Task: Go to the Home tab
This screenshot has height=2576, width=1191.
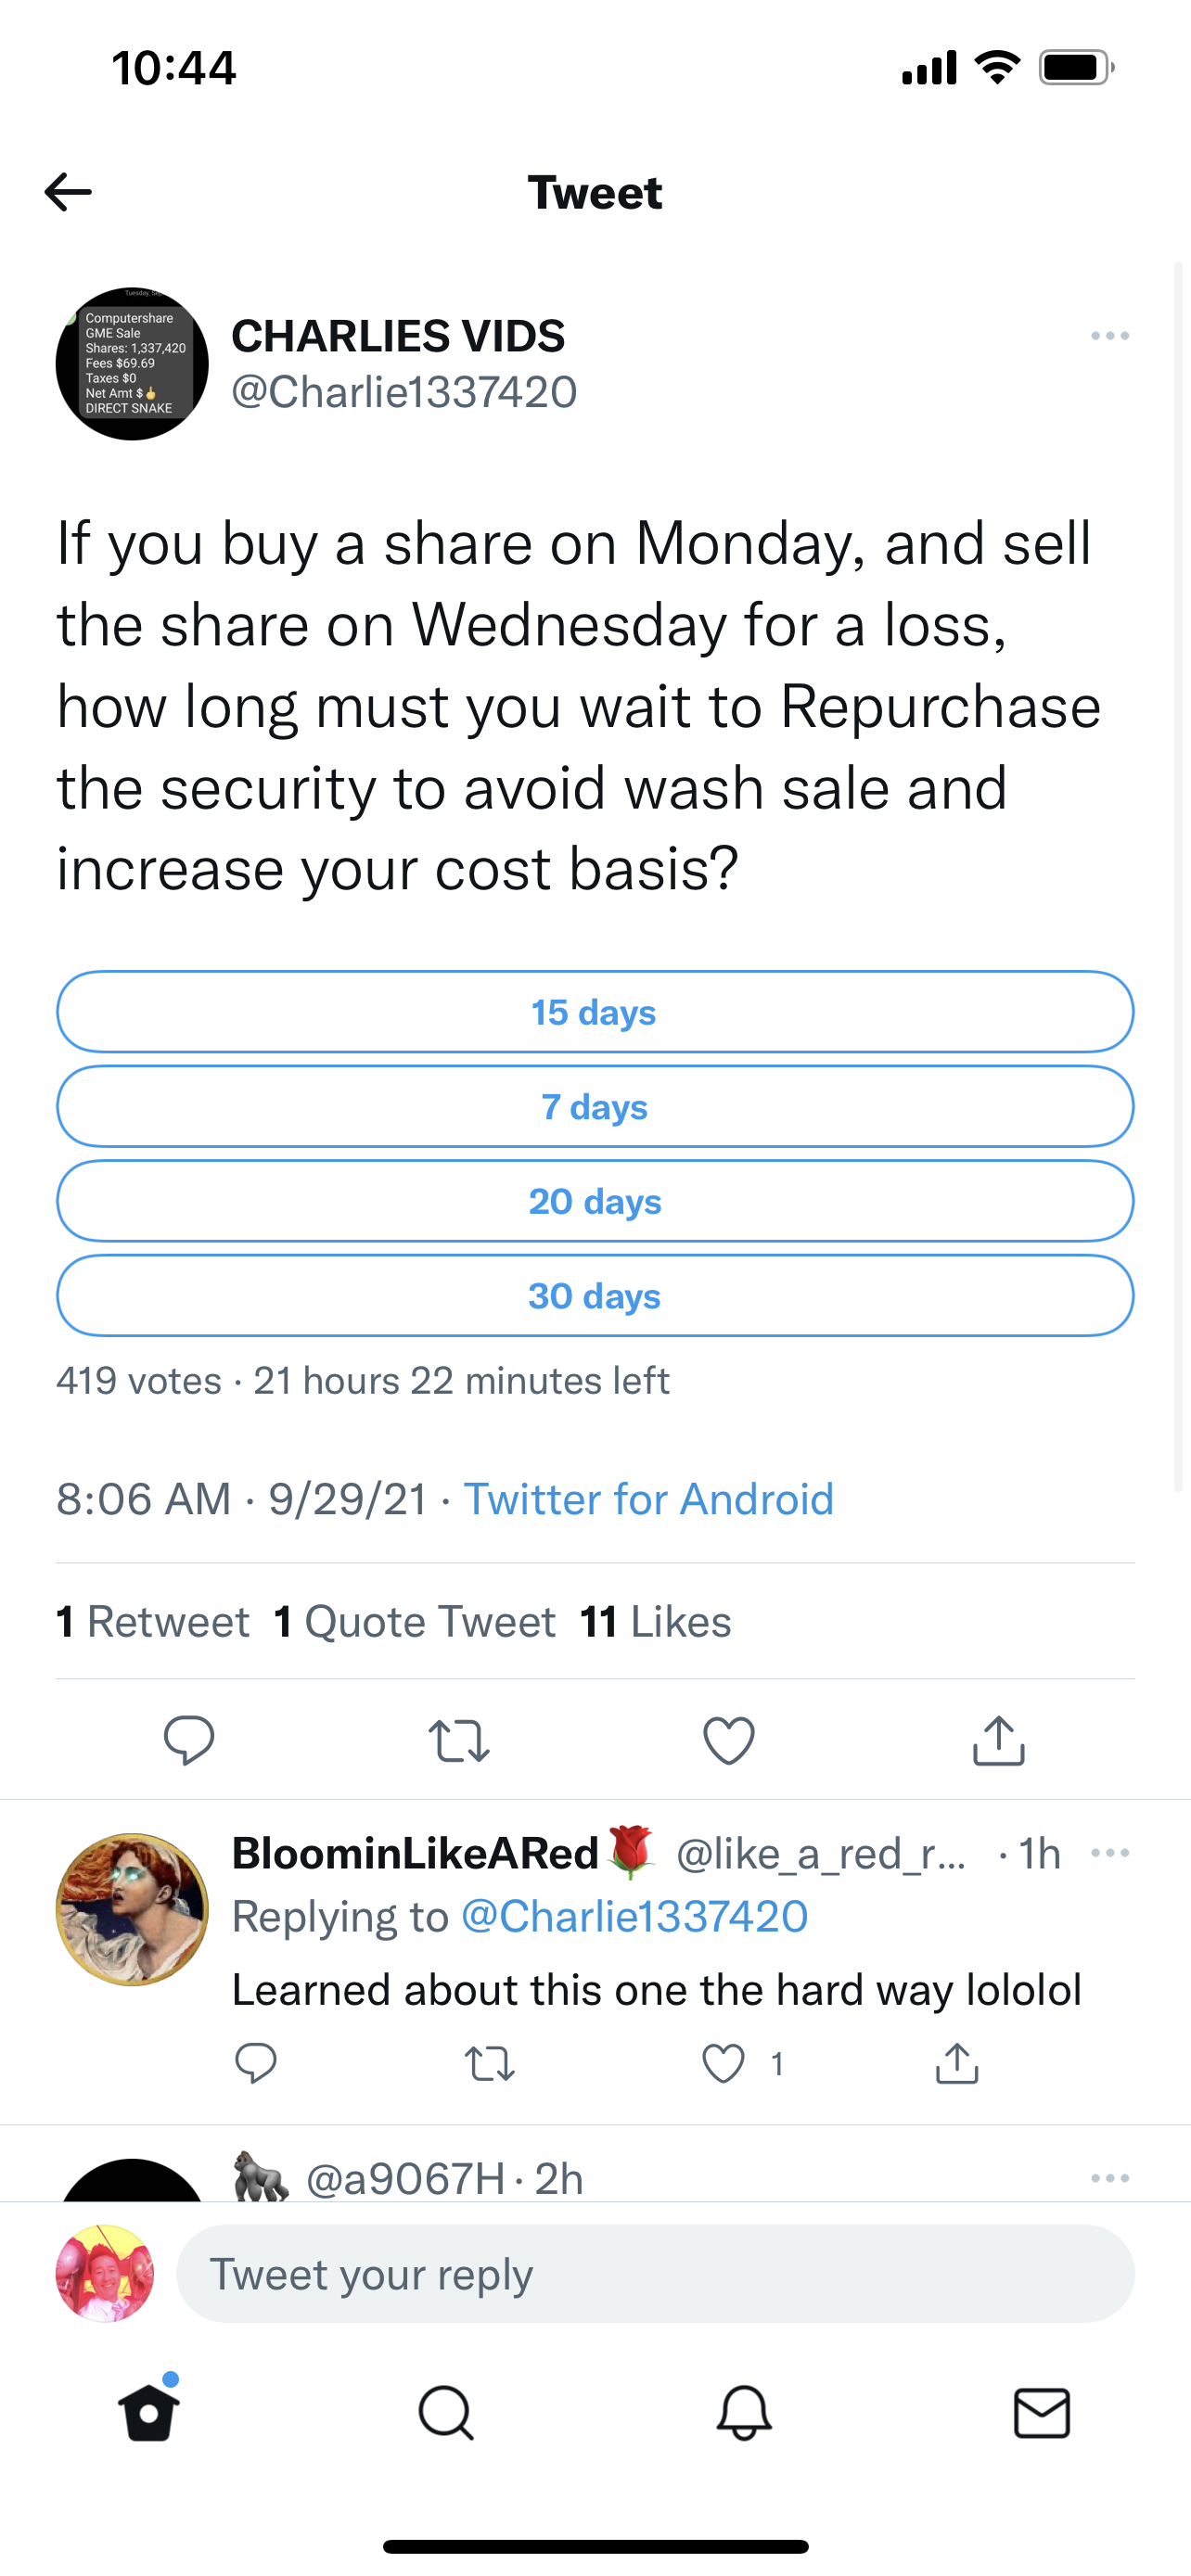Action: click(149, 2413)
